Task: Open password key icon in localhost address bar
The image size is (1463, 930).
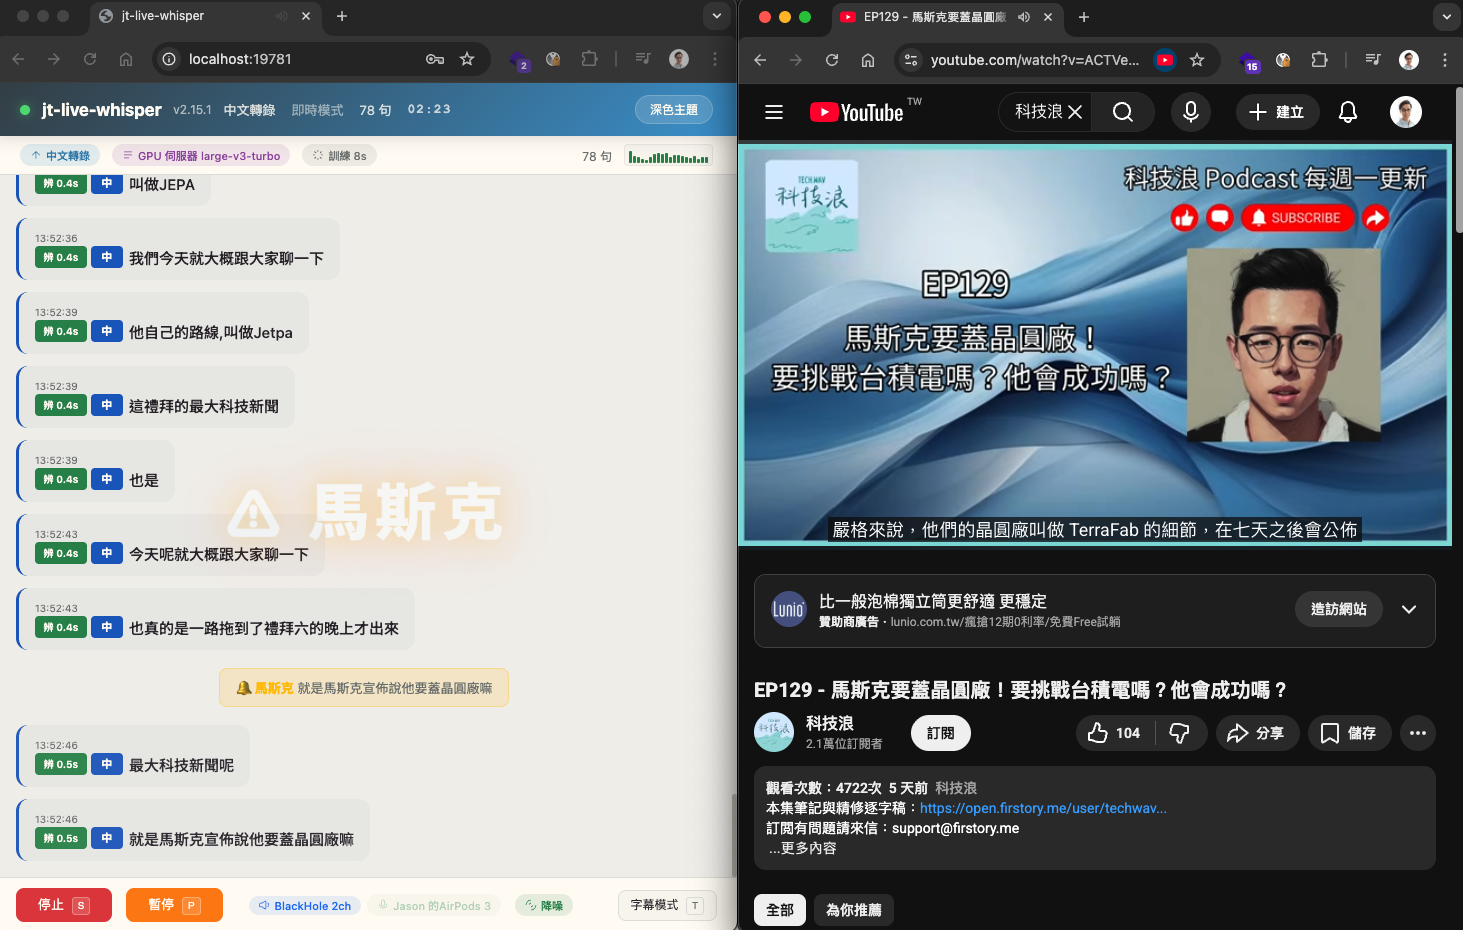Action: click(435, 59)
